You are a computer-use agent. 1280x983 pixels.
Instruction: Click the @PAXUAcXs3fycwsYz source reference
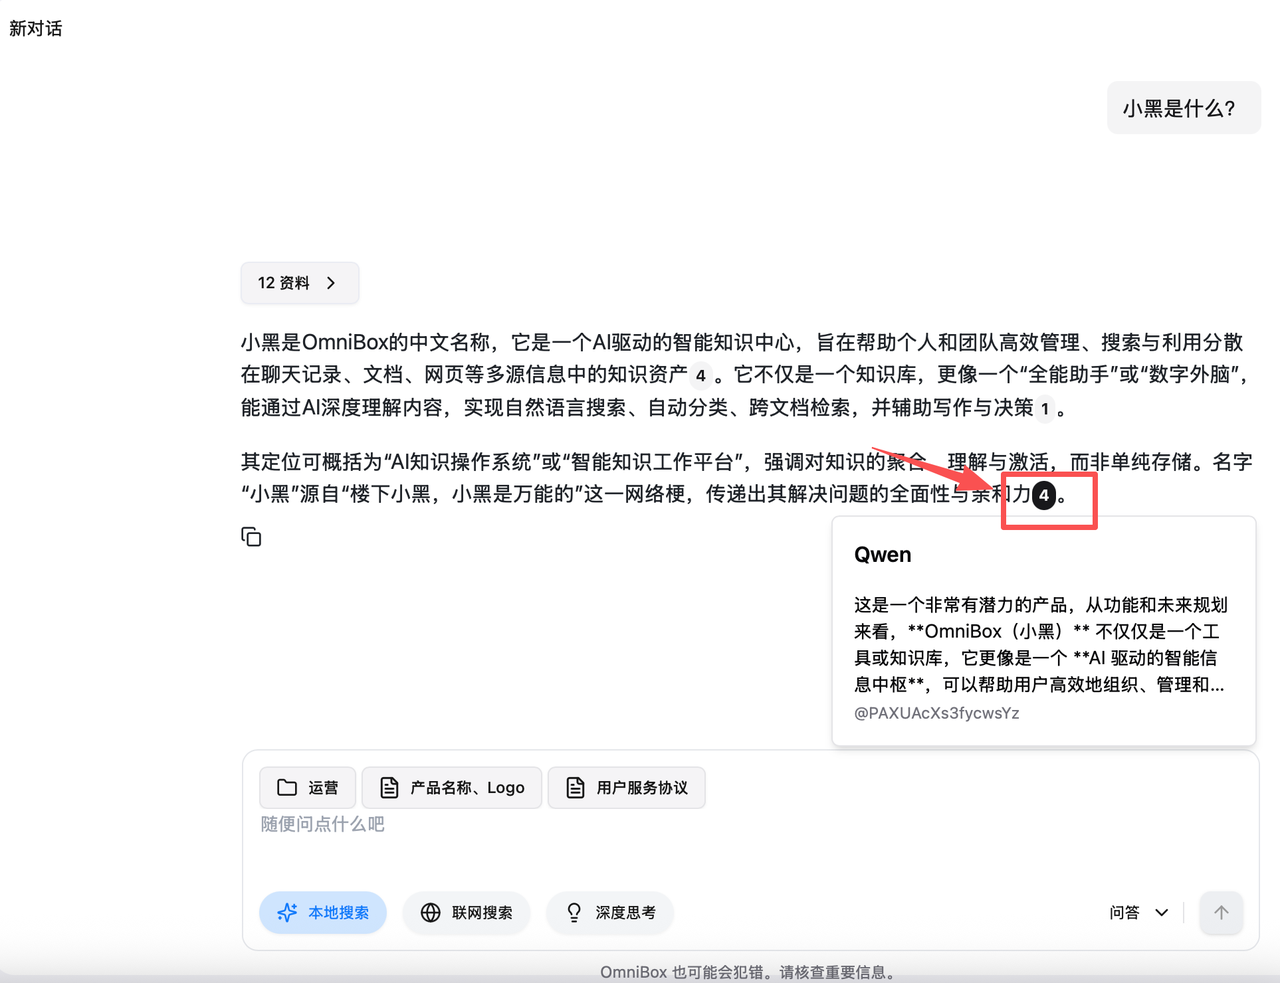coord(936,713)
